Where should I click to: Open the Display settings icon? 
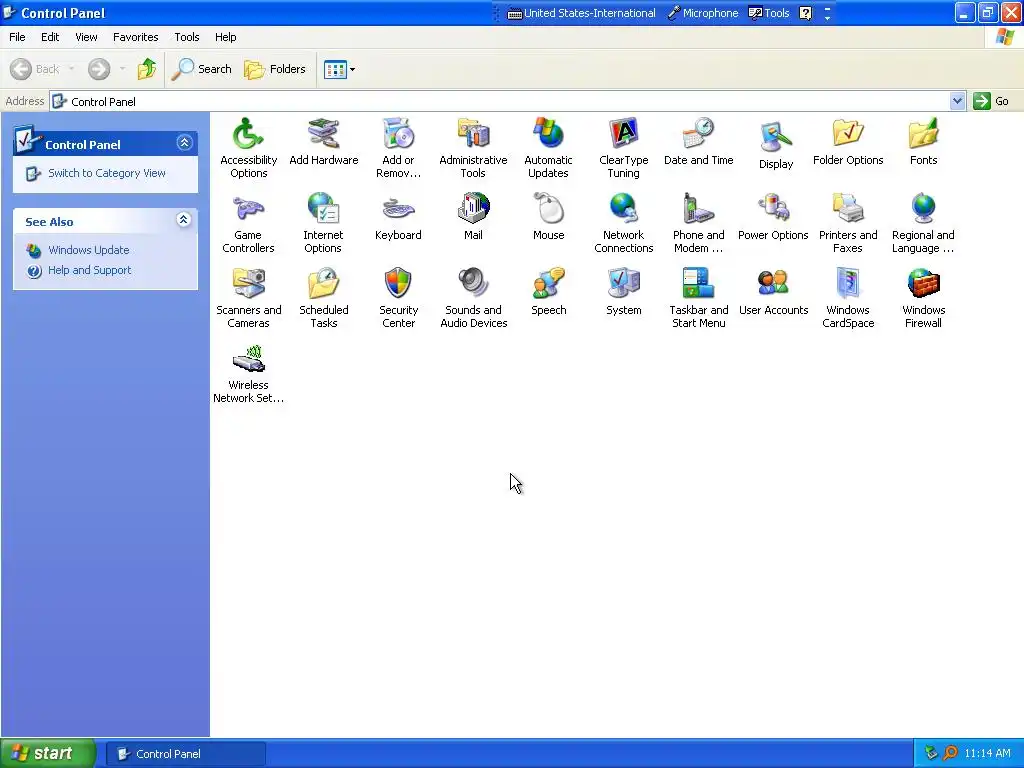pyautogui.click(x=775, y=137)
